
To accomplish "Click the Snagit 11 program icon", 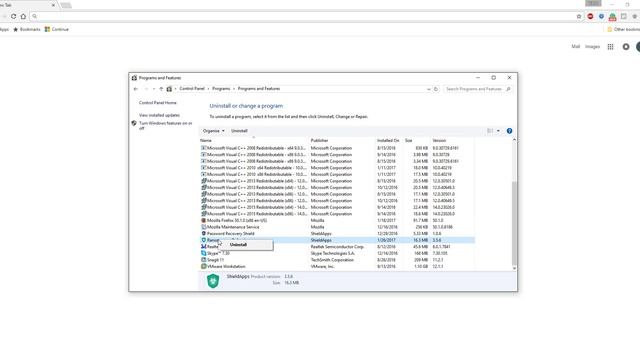I will point(204,260).
